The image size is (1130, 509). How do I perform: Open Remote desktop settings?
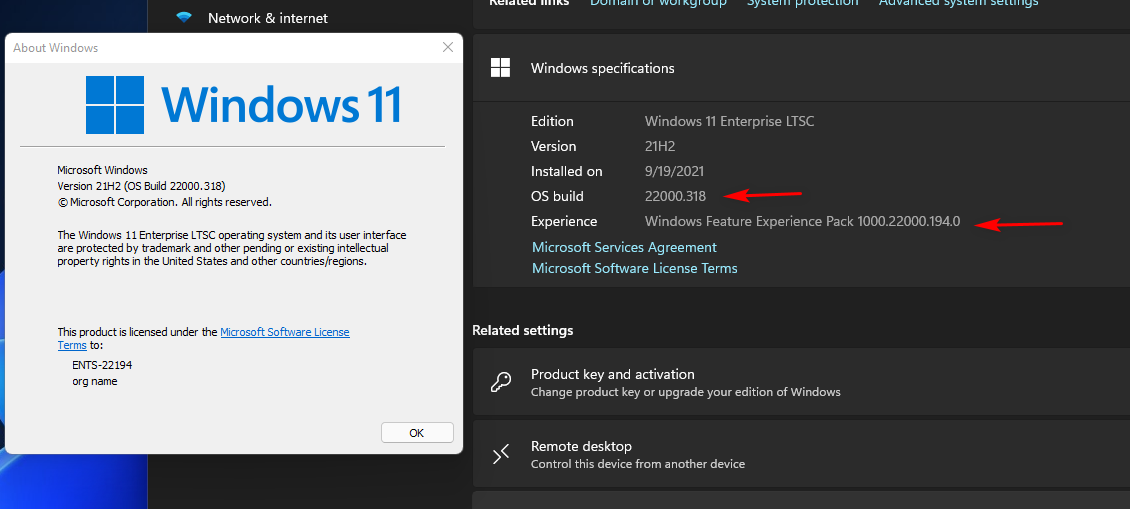pyautogui.click(x=801, y=453)
